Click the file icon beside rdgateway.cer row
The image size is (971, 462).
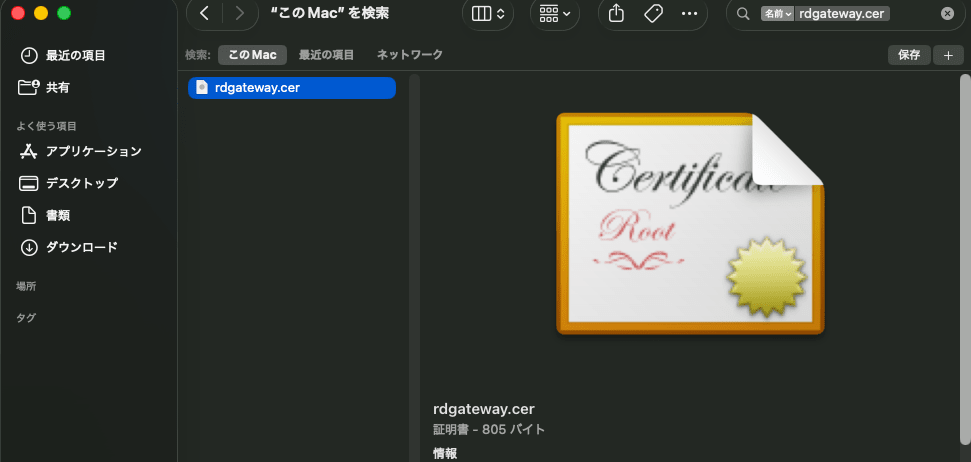[x=201, y=88]
